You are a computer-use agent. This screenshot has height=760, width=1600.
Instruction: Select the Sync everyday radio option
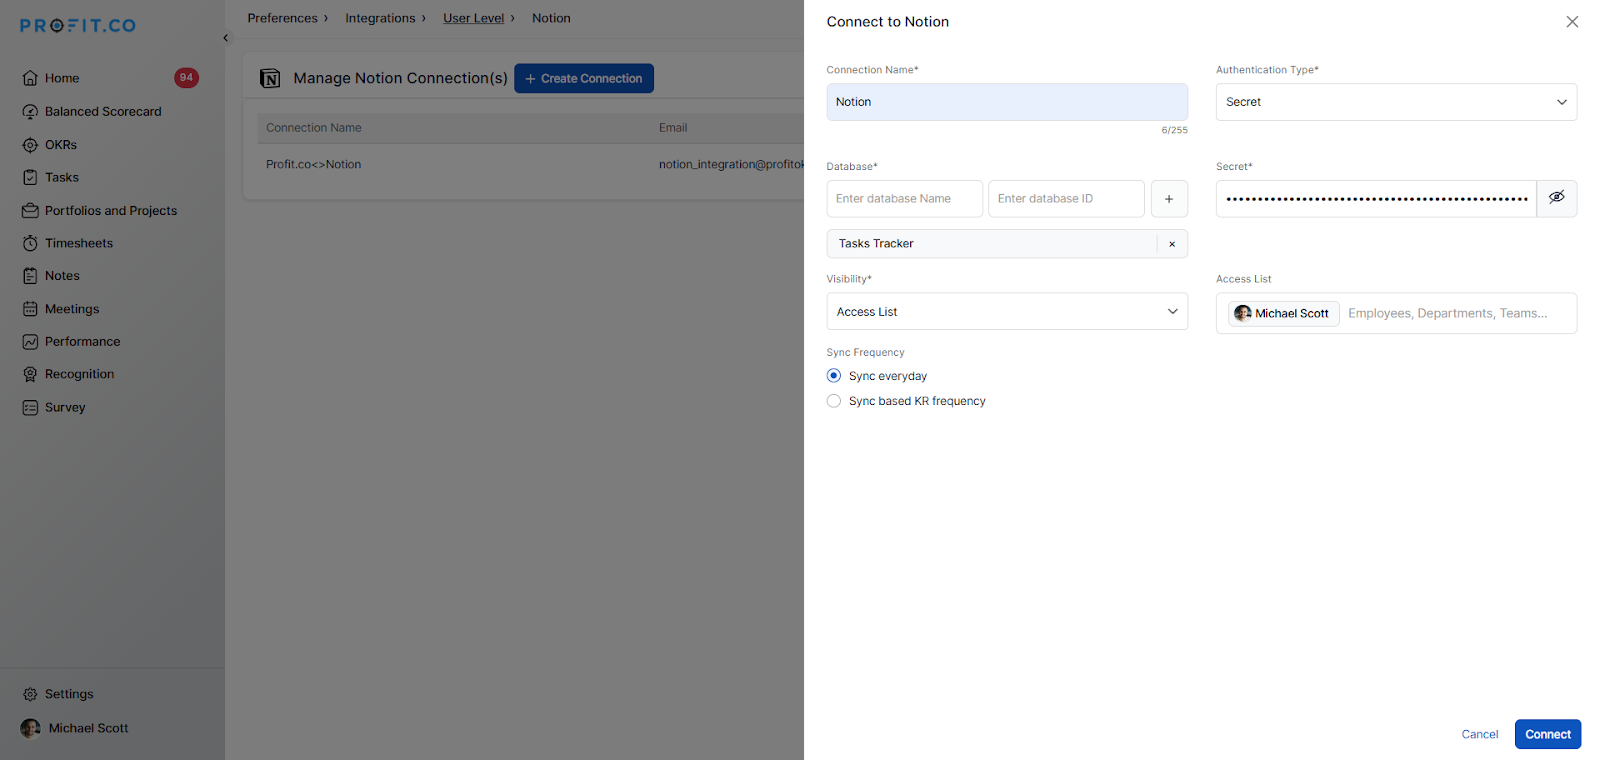834,376
